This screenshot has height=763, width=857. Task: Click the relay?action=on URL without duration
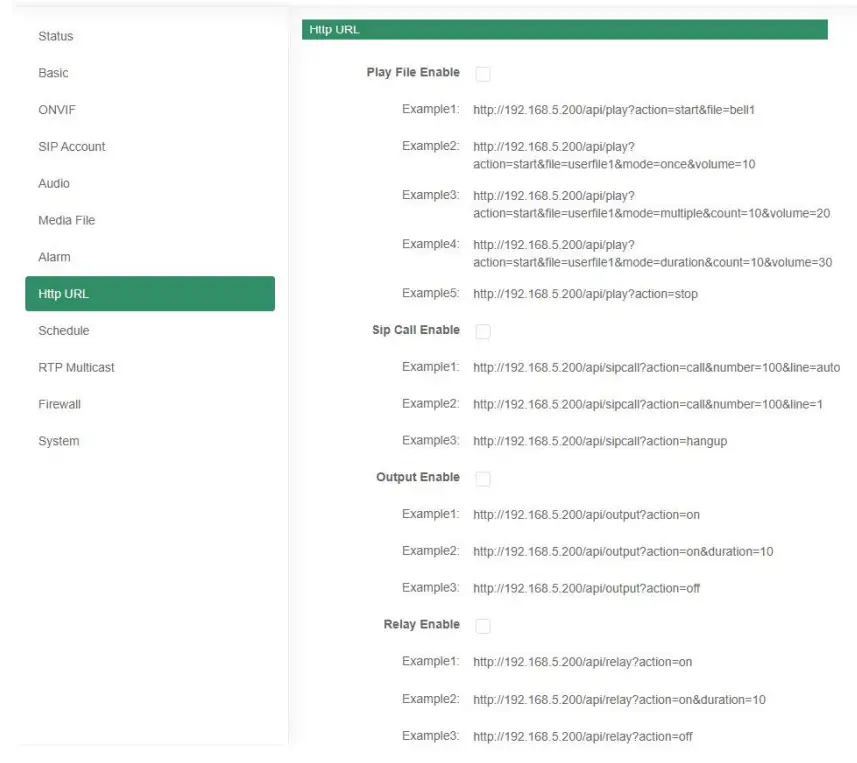pyautogui.click(x=583, y=662)
